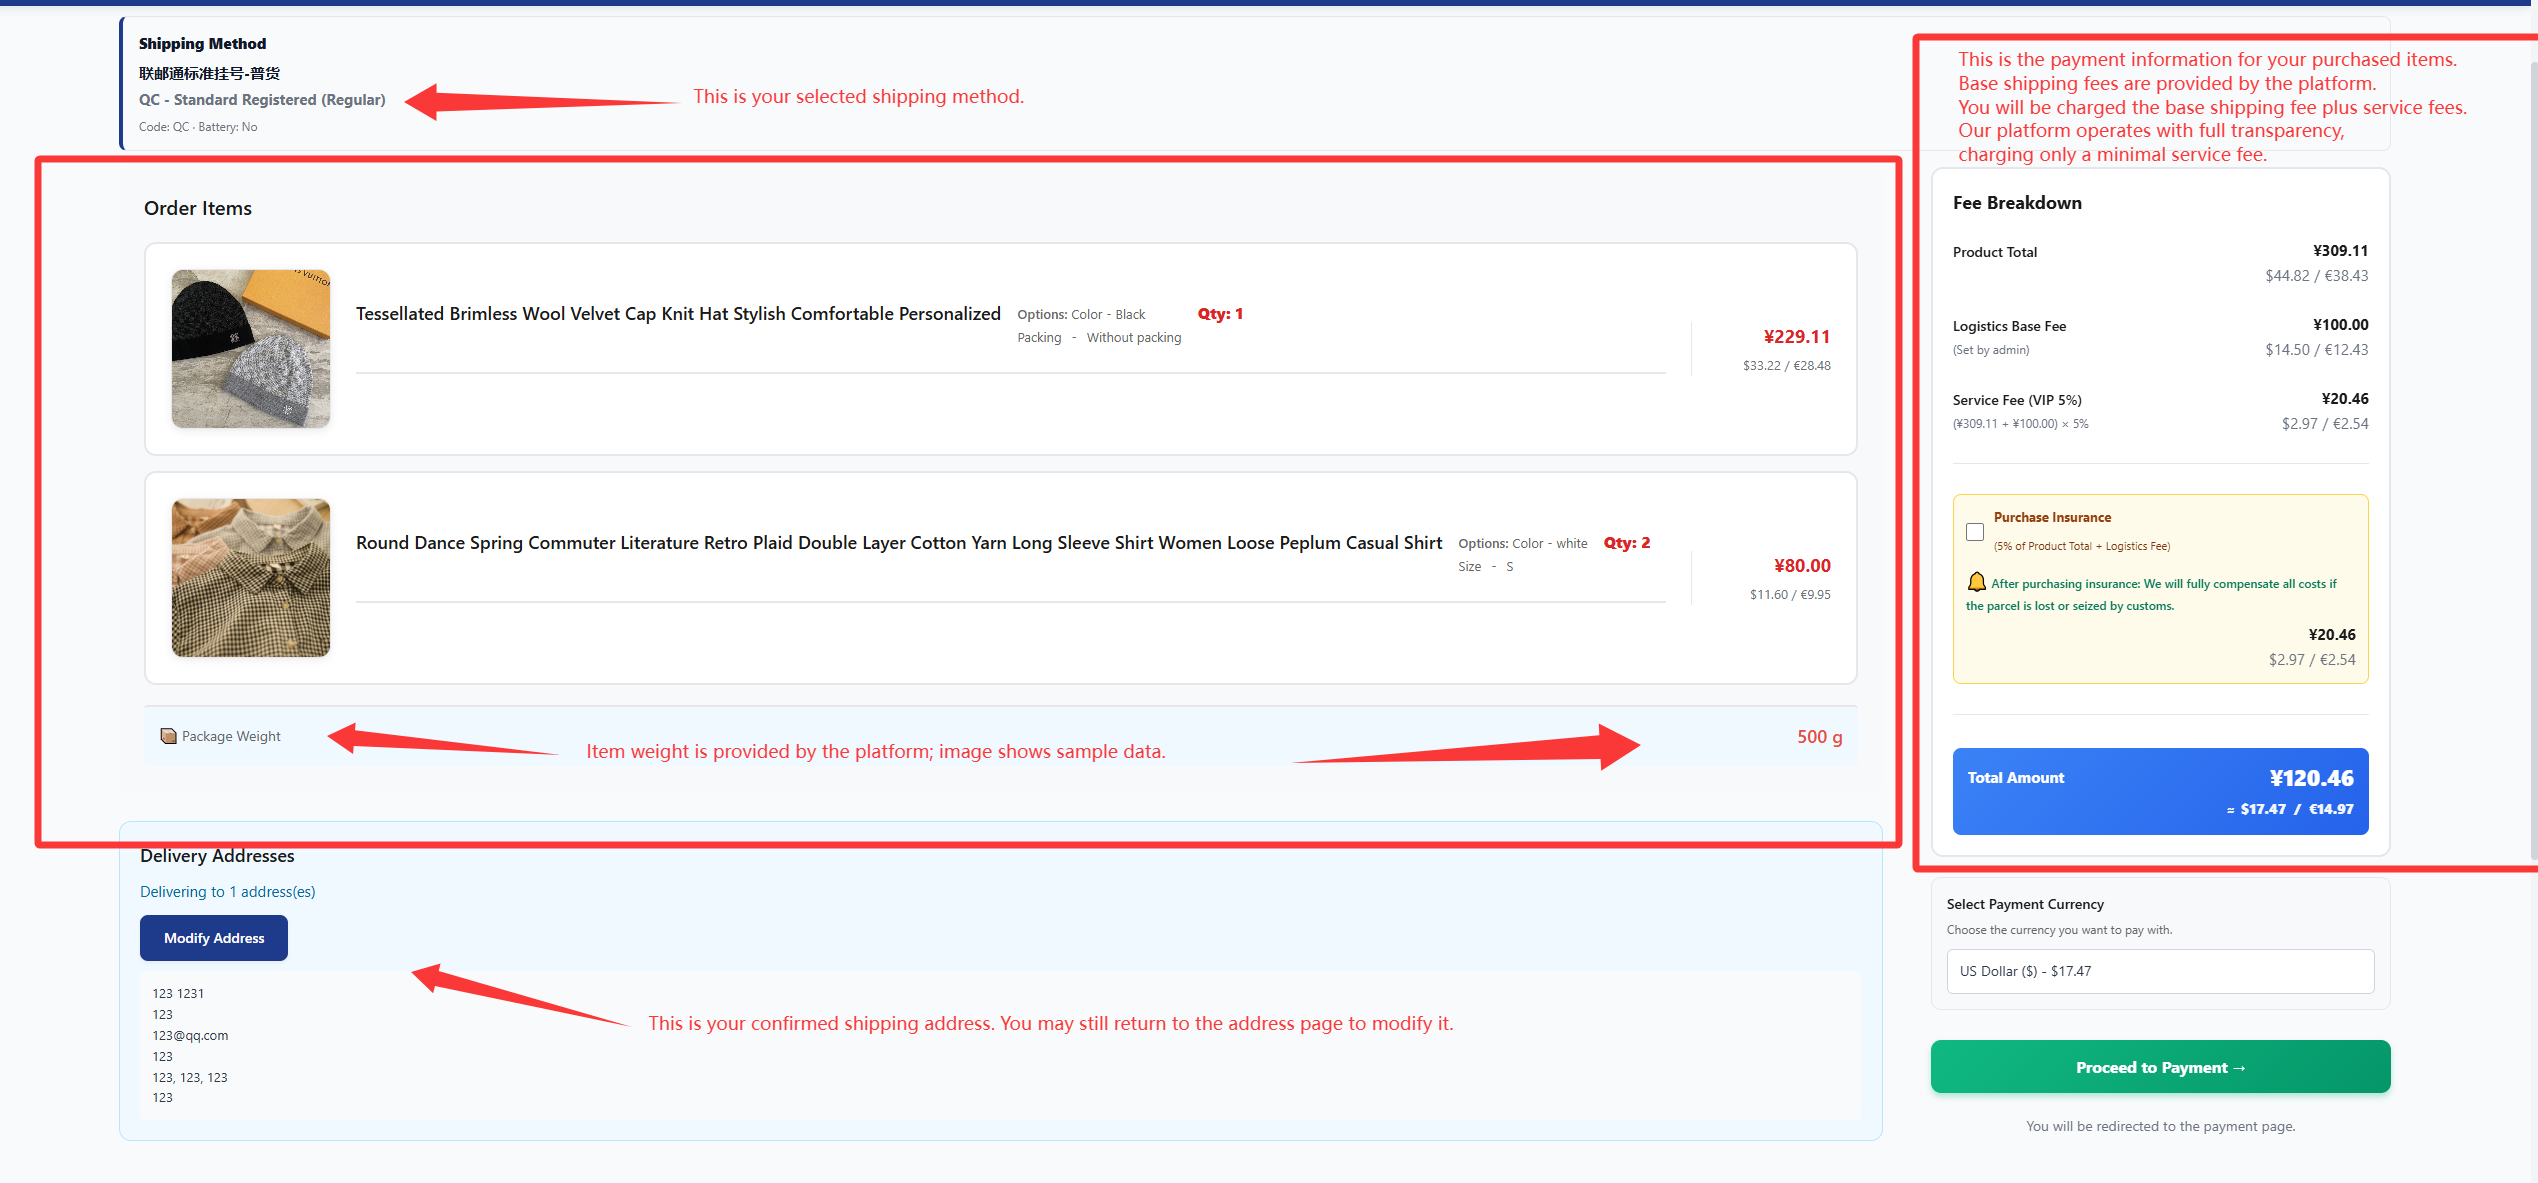Click the 500 g package weight value
Screen dimensions: 2538x1183
(x=1819, y=737)
